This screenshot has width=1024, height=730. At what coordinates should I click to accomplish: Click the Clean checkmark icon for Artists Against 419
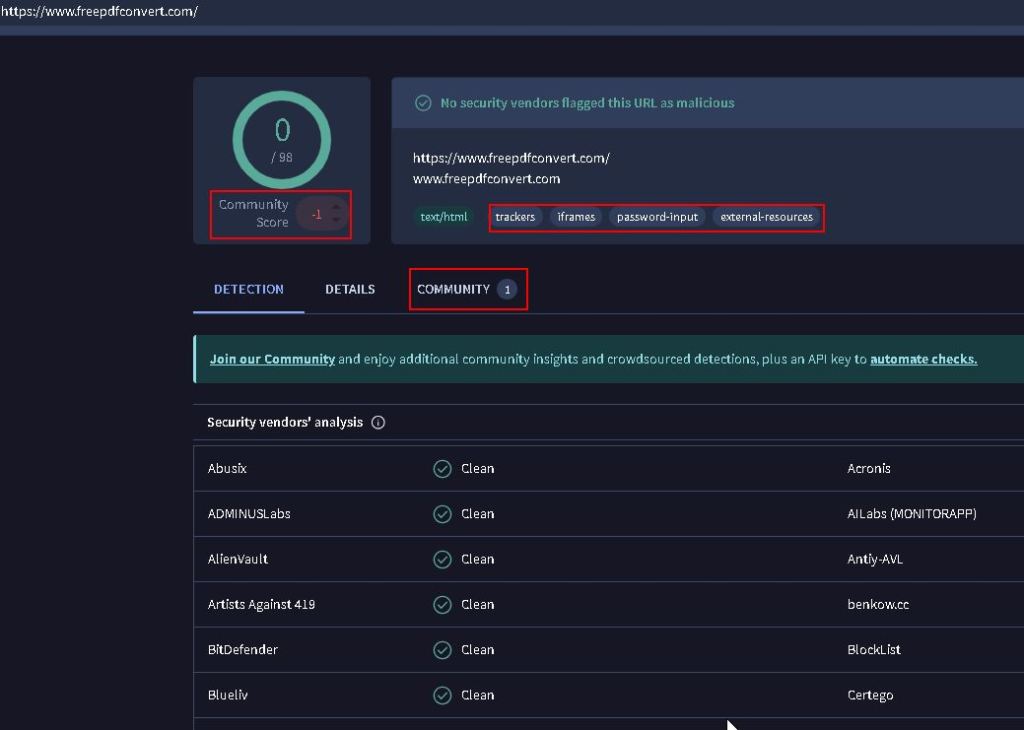442,605
